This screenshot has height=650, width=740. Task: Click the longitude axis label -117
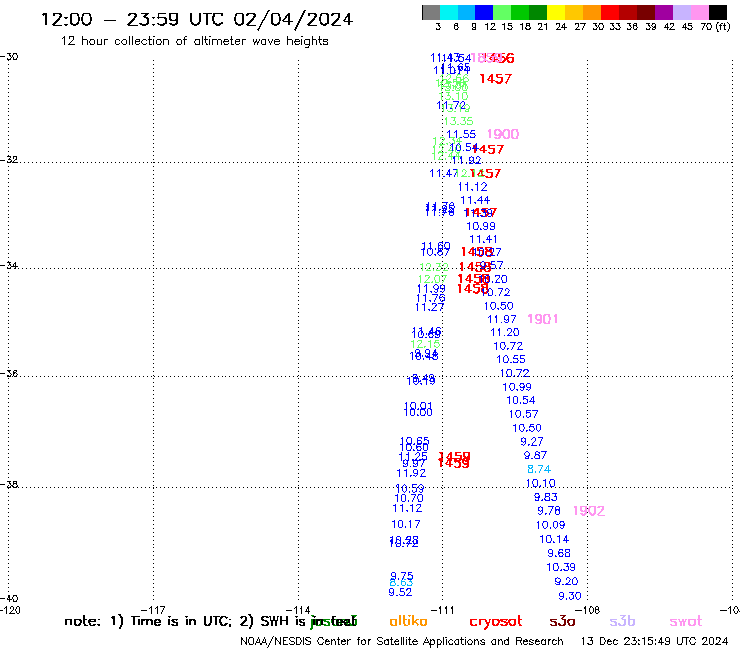[x=153, y=610]
